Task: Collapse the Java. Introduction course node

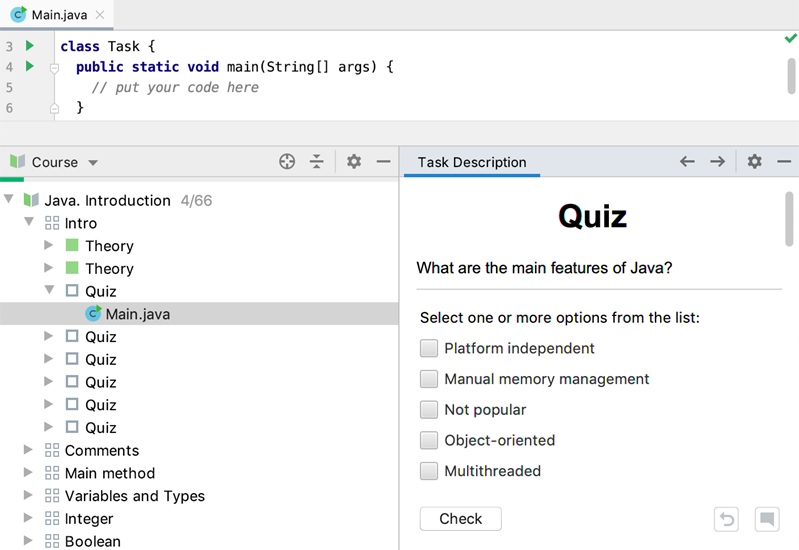Action: coord(9,199)
